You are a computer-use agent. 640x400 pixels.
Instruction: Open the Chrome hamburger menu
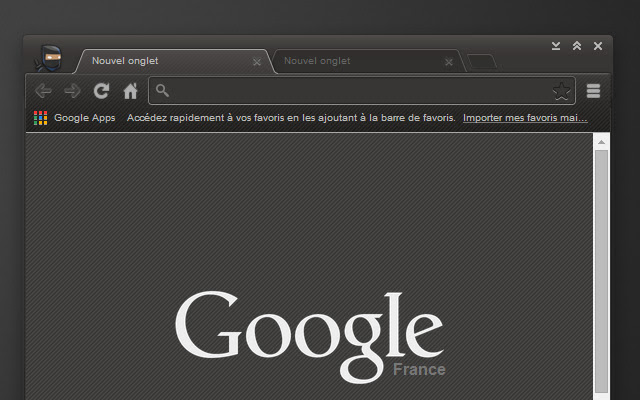(593, 91)
